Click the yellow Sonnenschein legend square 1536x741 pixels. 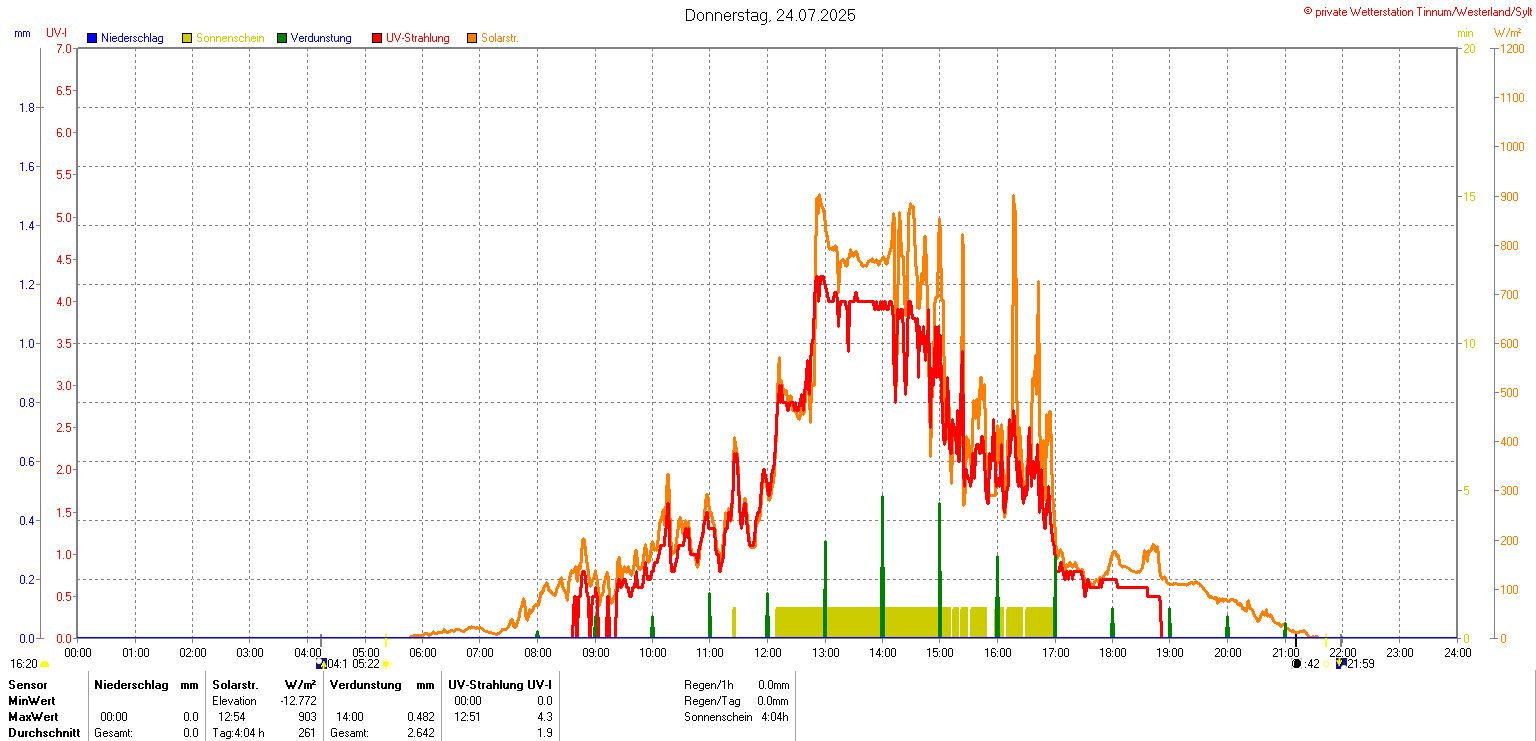(x=187, y=38)
